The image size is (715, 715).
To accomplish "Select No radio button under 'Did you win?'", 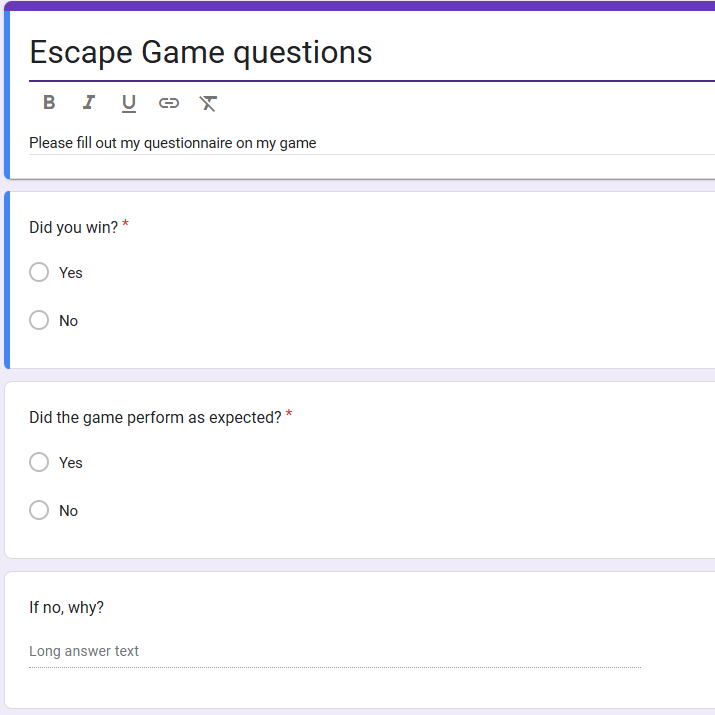I will [39, 320].
